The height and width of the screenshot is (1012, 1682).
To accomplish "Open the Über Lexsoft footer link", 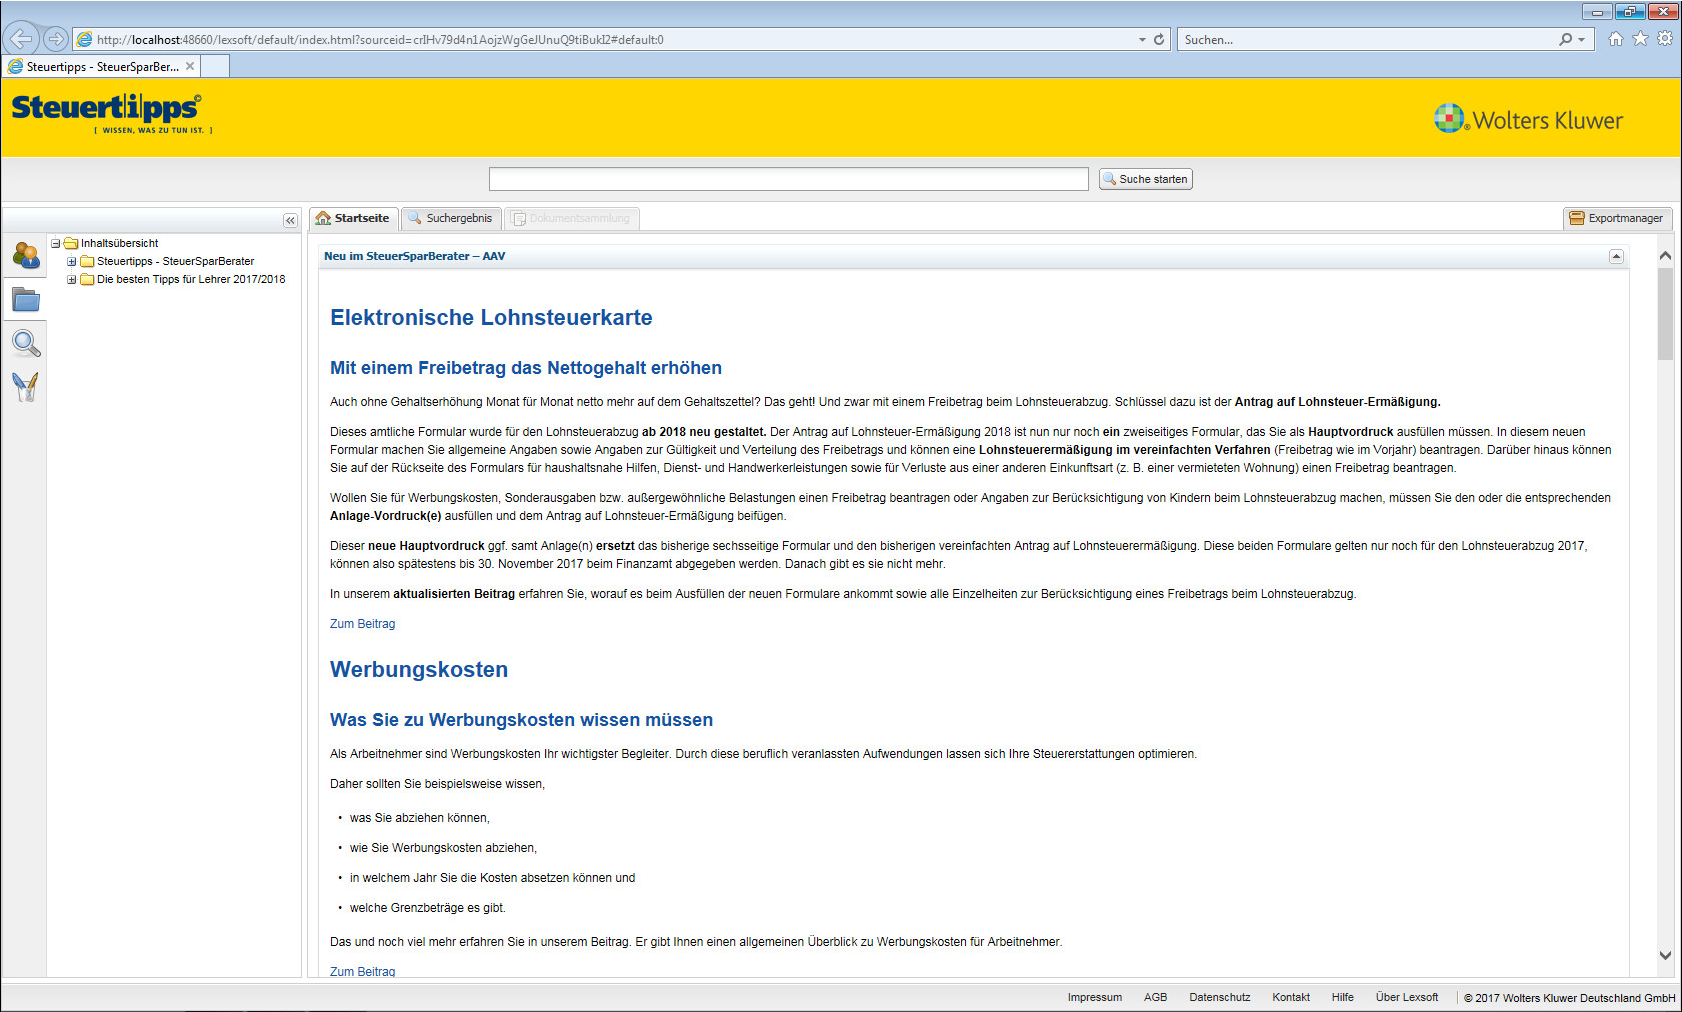I will coord(1407,997).
